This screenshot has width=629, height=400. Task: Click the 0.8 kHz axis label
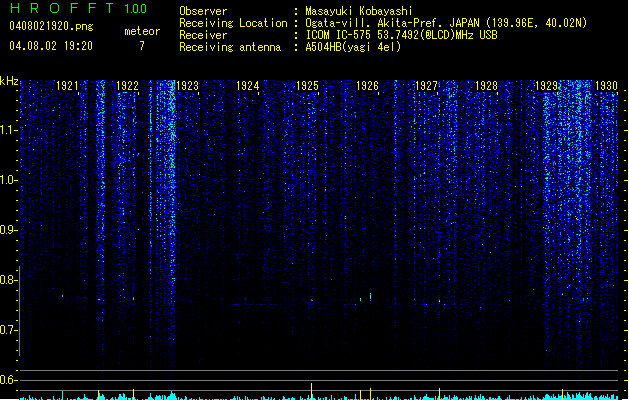(8, 280)
